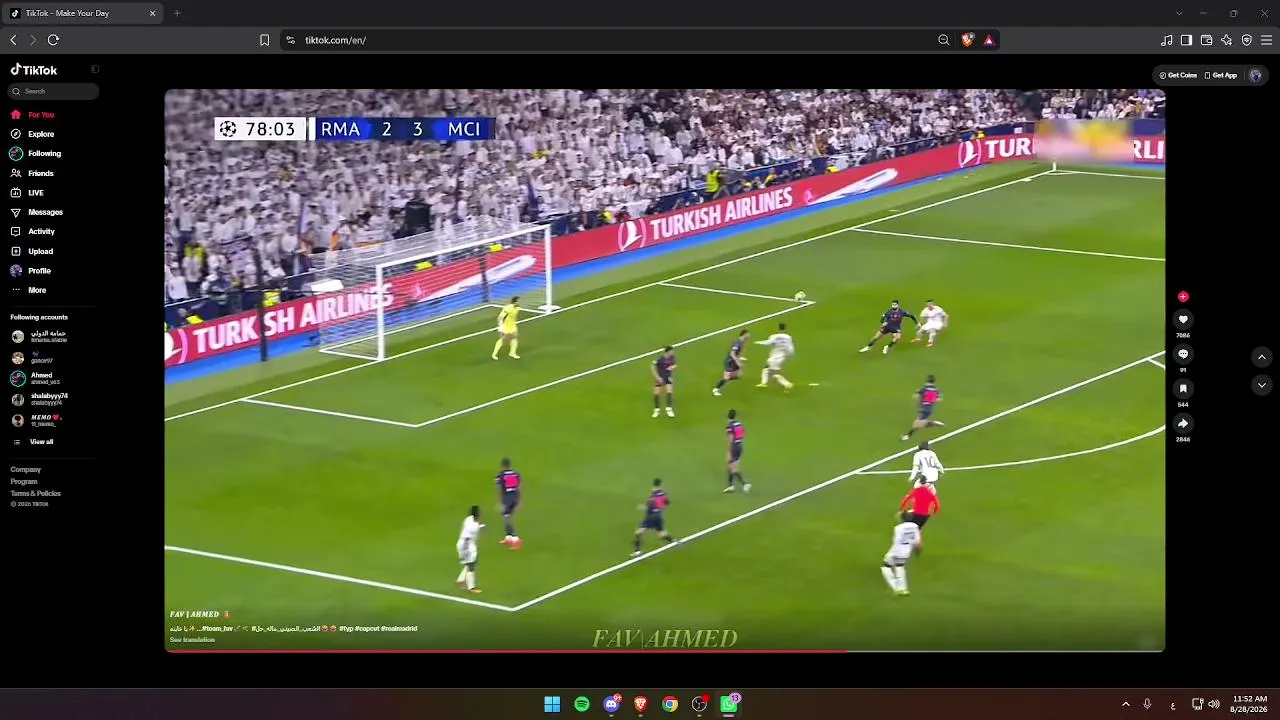Click the Get Coins button

coord(1178,75)
